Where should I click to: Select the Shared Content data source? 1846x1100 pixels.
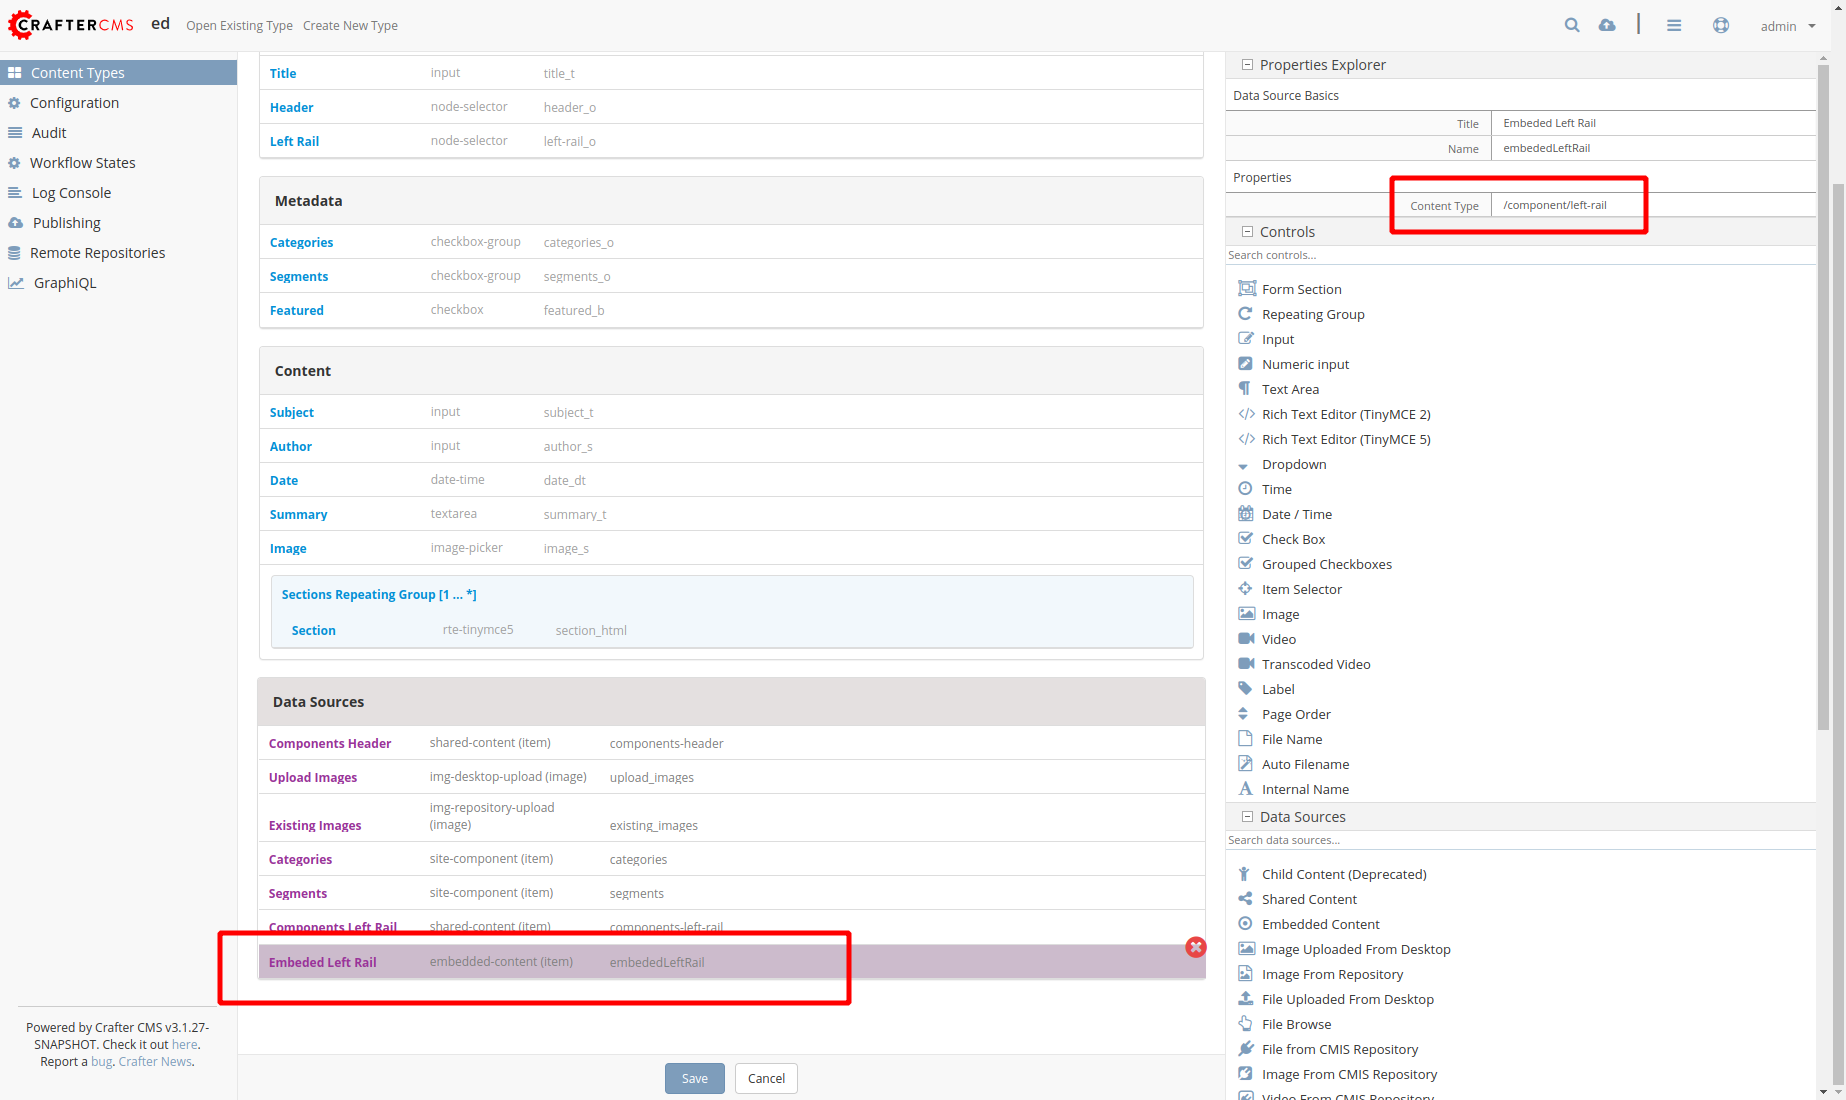click(1308, 899)
